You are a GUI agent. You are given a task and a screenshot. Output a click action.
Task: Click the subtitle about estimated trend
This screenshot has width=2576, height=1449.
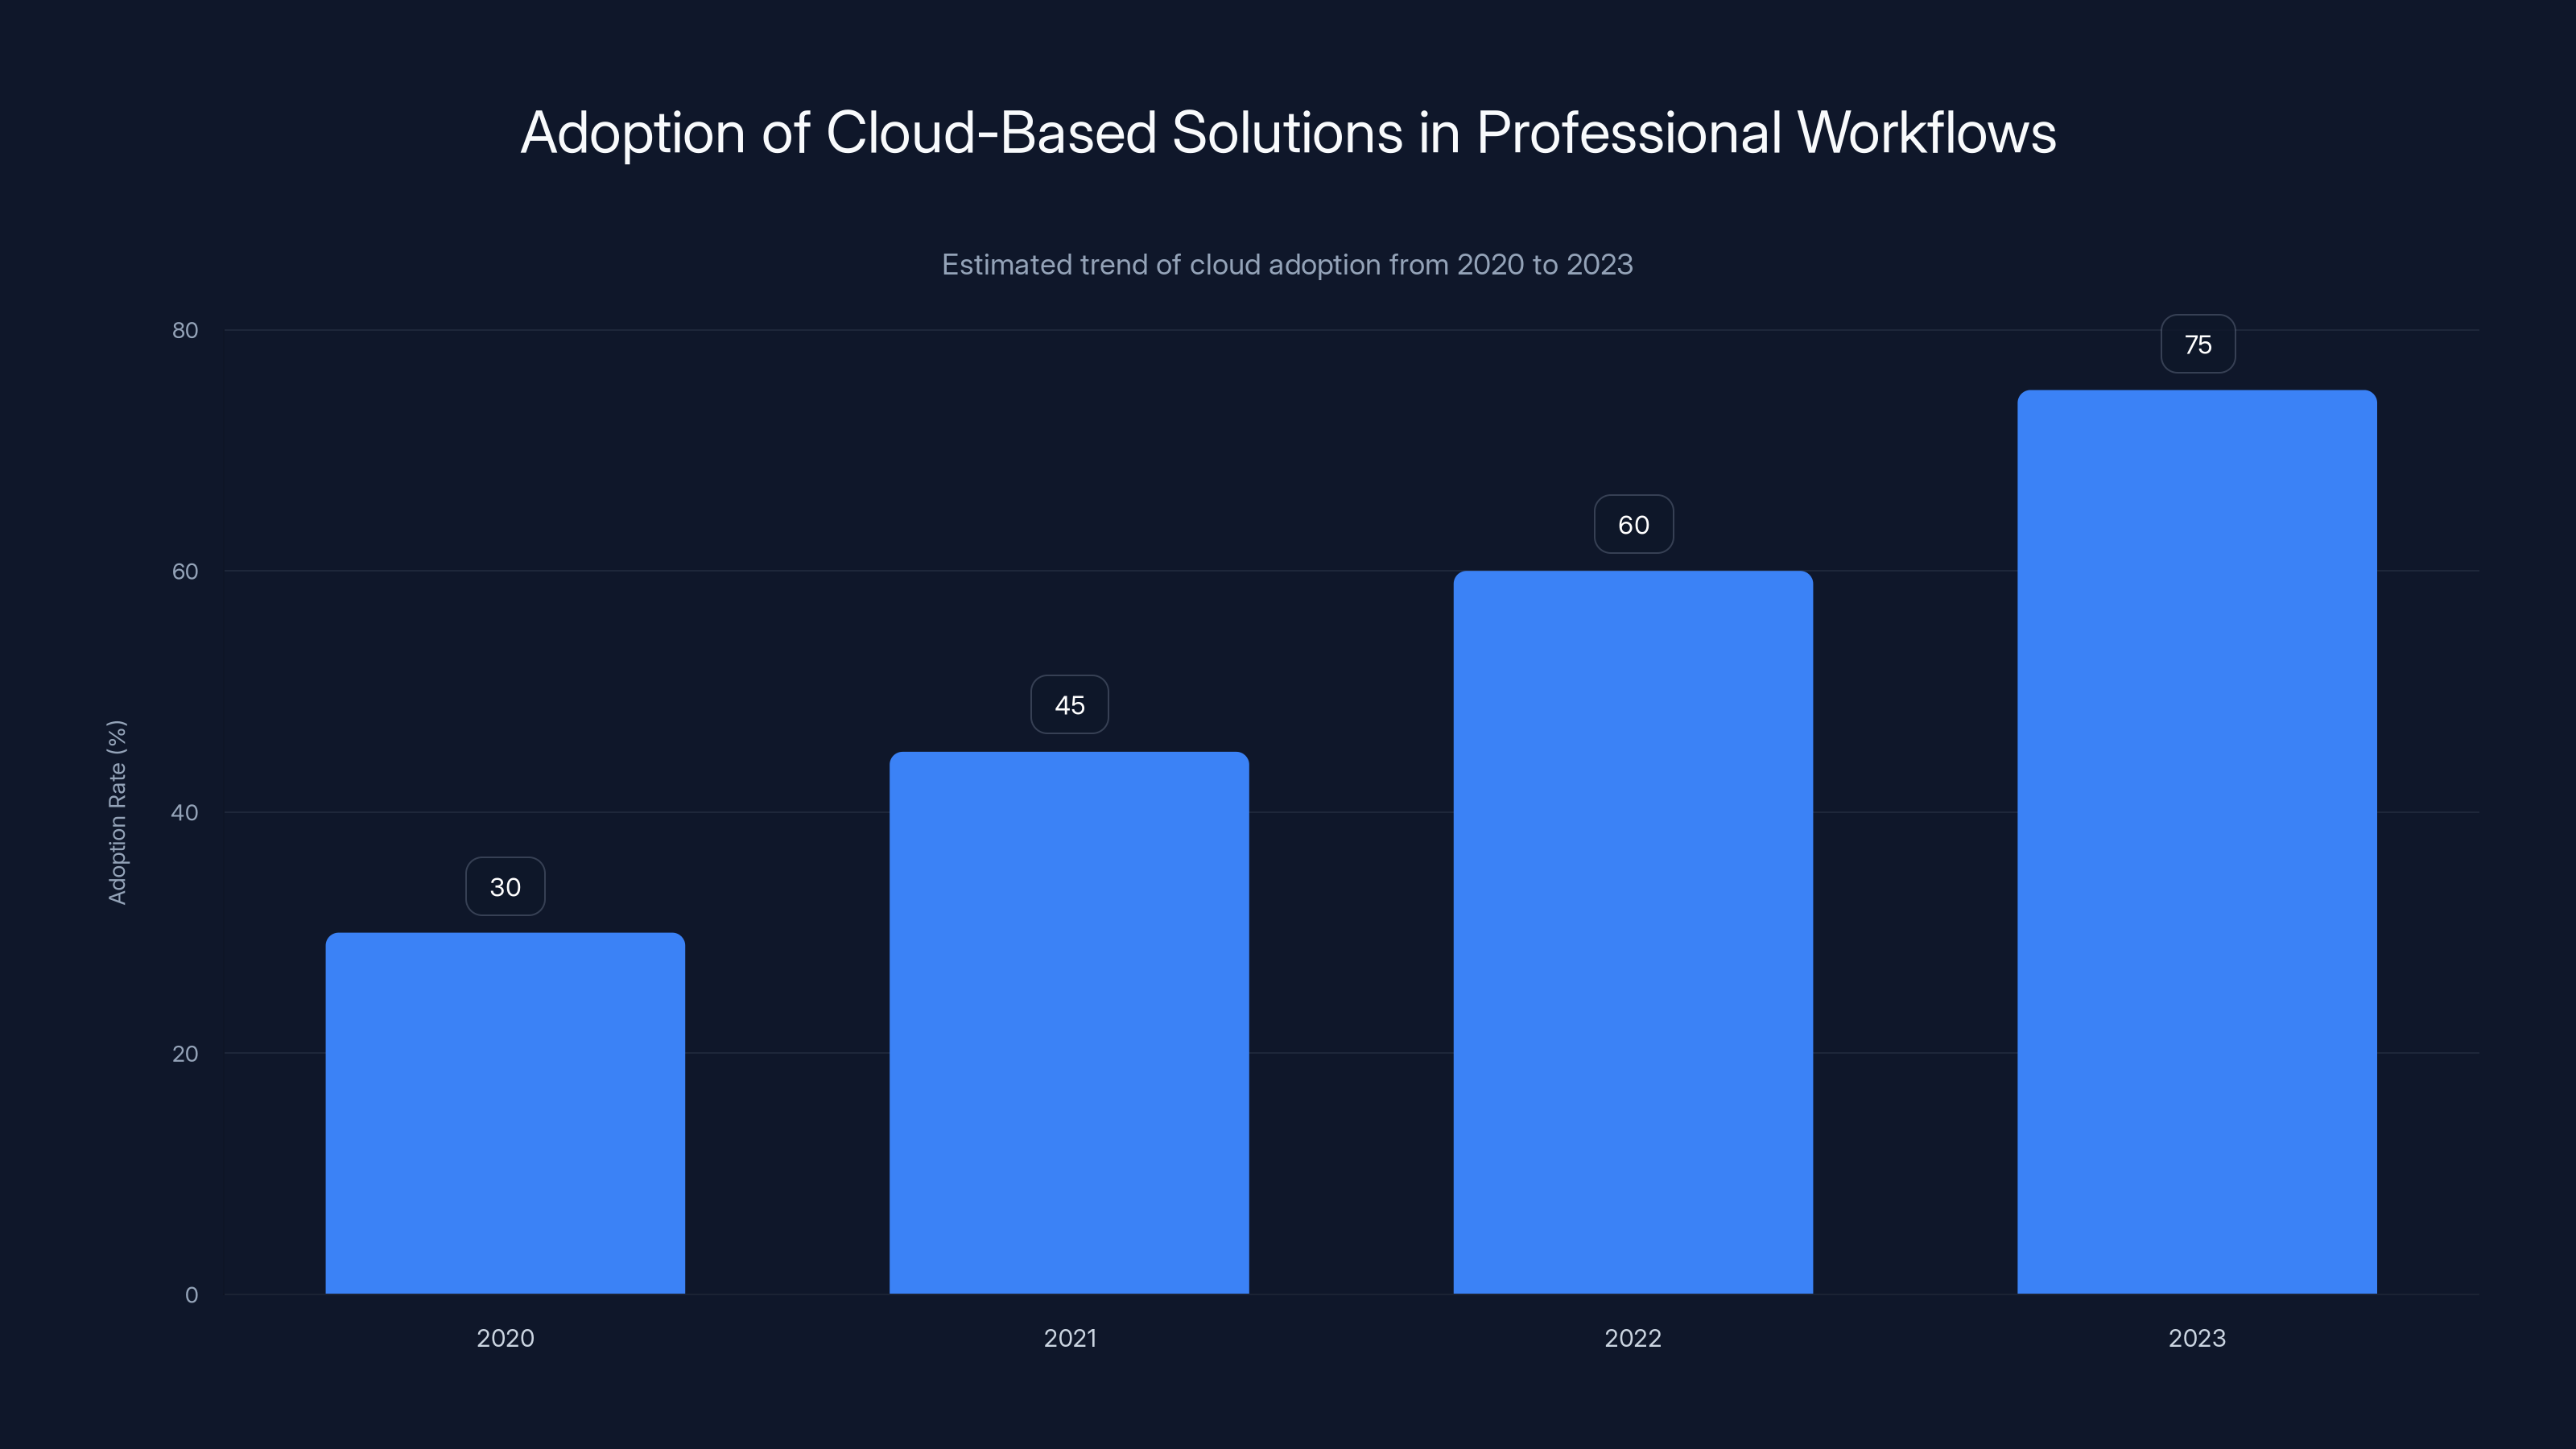[x=1288, y=264]
